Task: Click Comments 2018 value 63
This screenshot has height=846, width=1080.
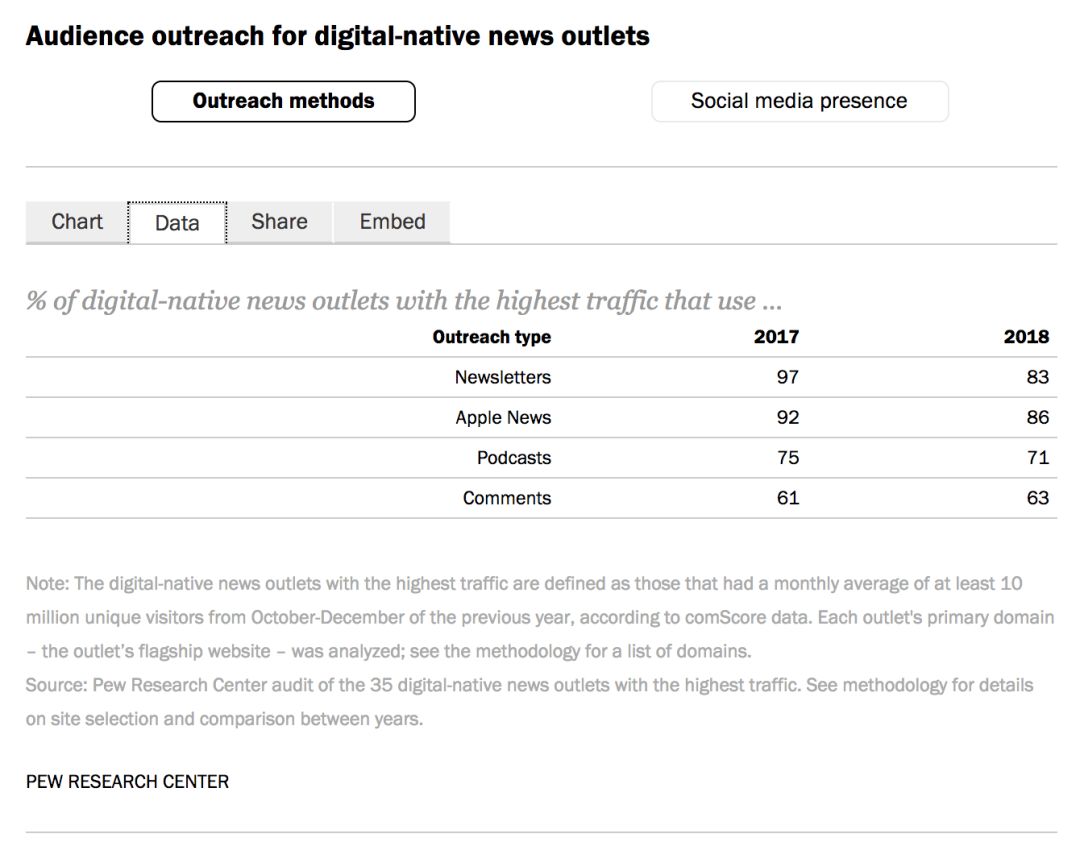Action: tap(1038, 498)
